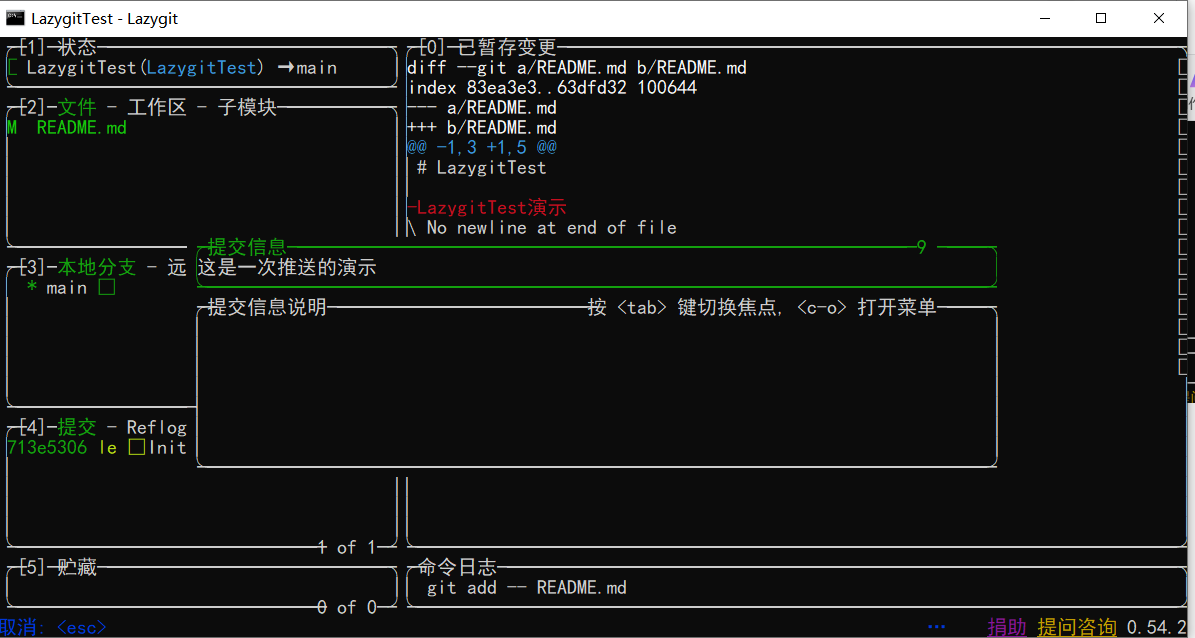
Task: Switch to the 提交 tab
Action: (x=77, y=427)
